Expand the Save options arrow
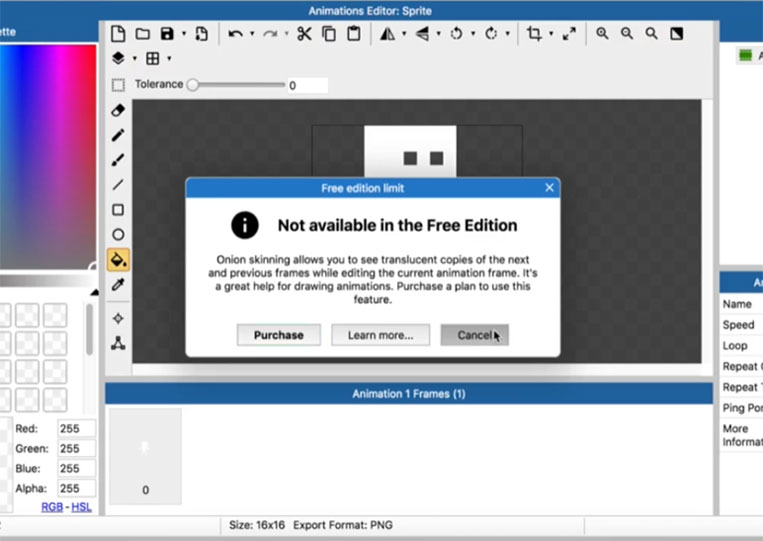The height and width of the screenshot is (541, 763). pyautogui.click(x=184, y=34)
